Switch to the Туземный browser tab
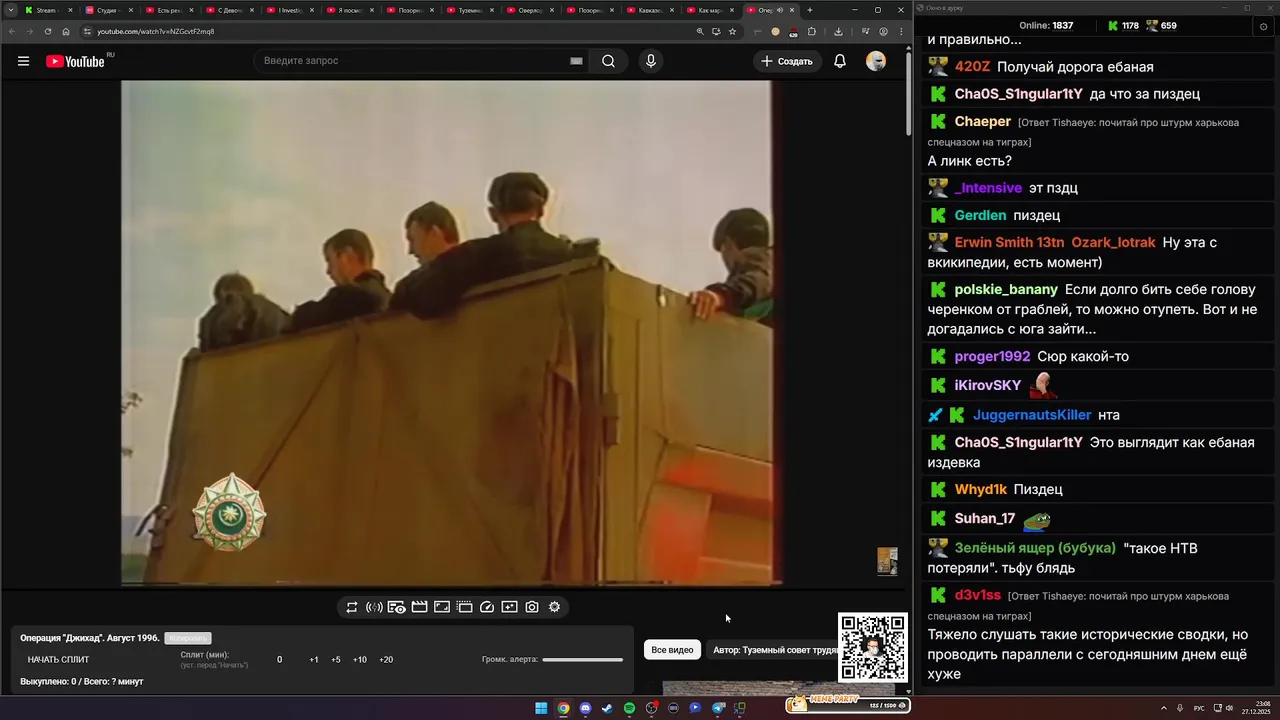 tap(470, 10)
